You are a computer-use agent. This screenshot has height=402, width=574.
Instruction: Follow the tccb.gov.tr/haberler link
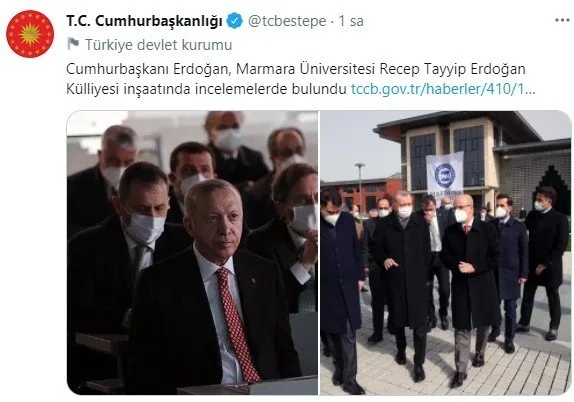click(443, 89)
